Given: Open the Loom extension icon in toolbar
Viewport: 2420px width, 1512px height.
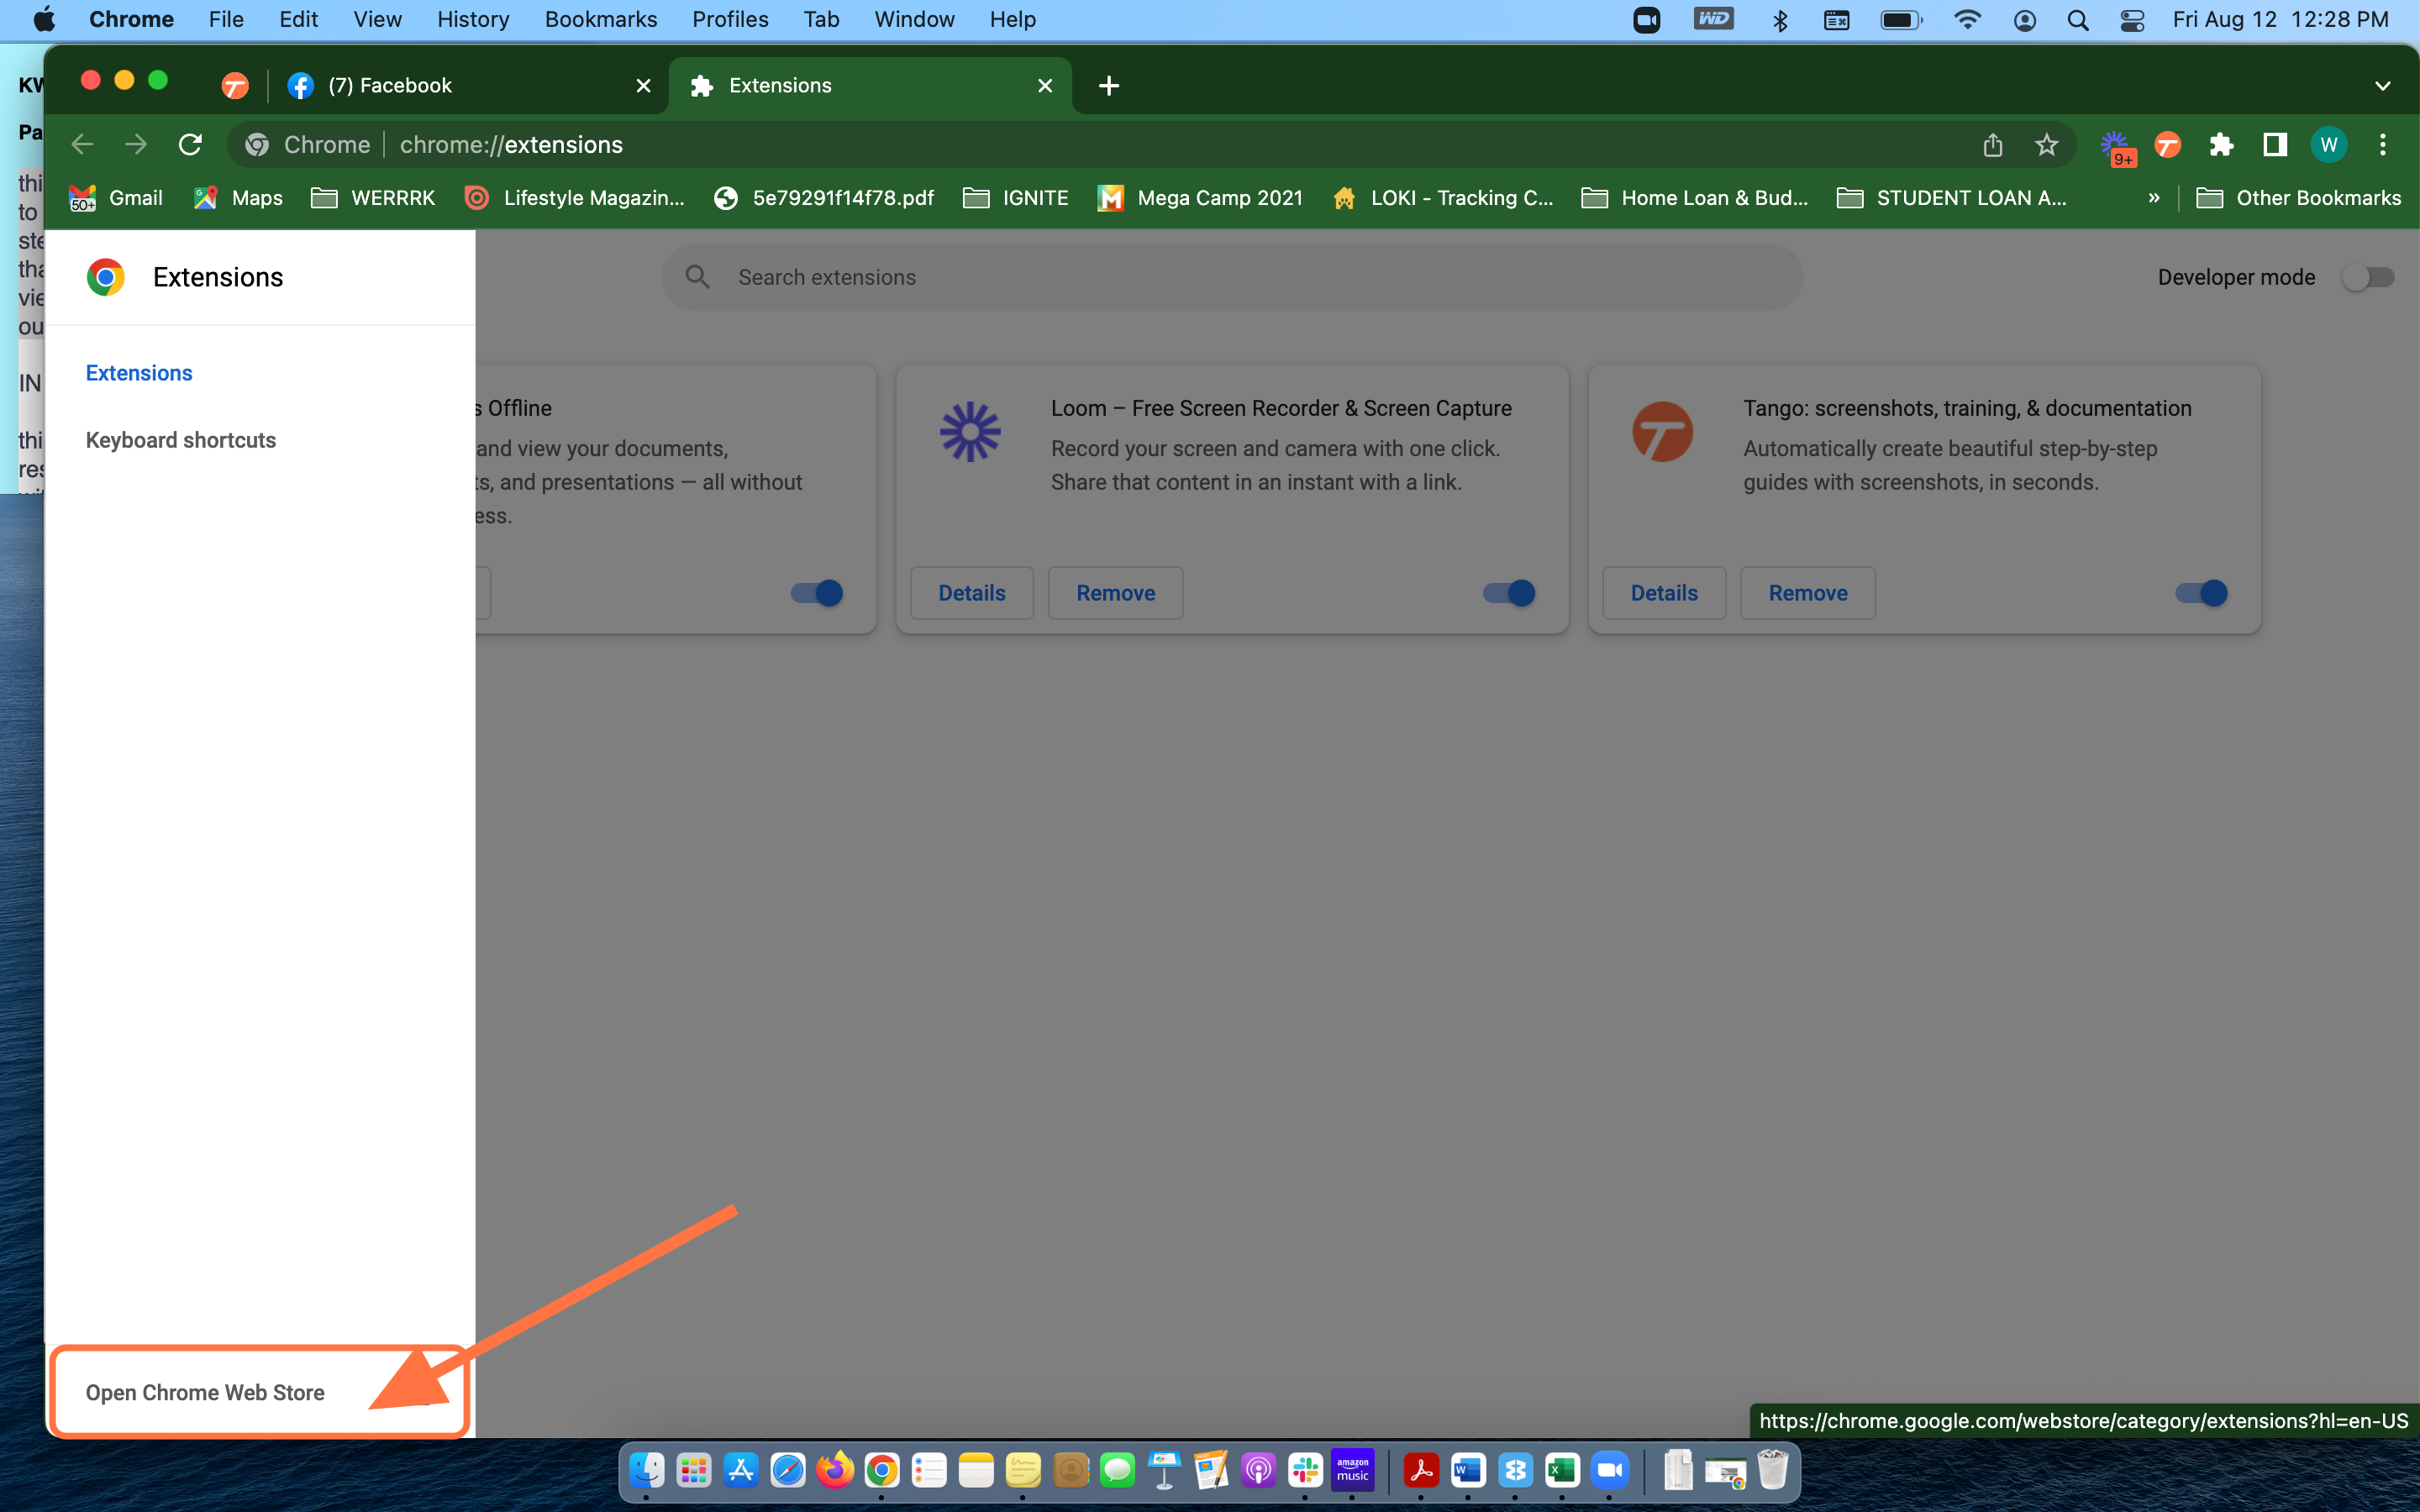Looking at the screenshot, I should coord(2115,147).
